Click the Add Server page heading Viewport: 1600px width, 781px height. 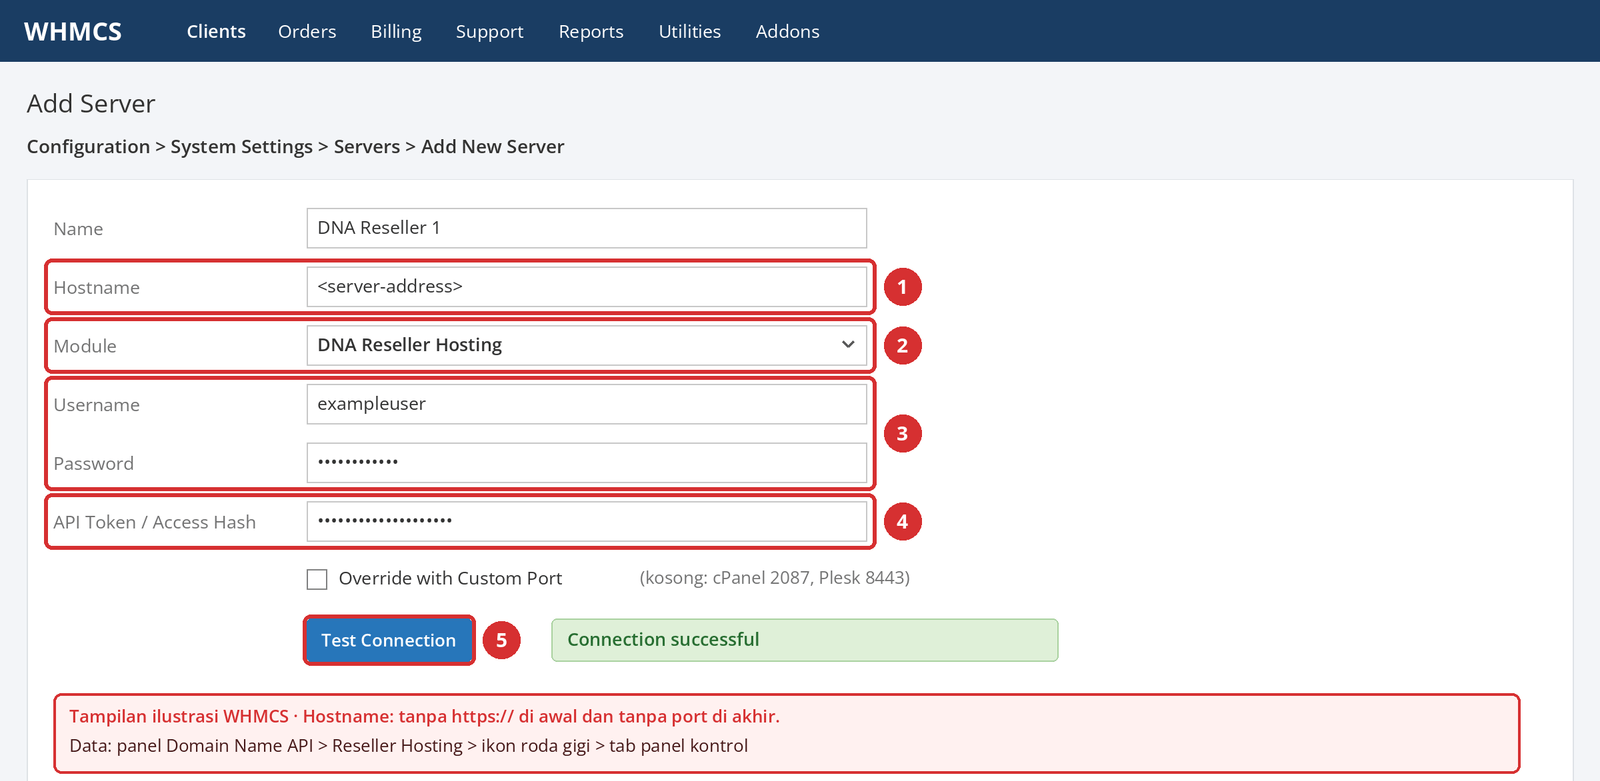pos(91,104)
